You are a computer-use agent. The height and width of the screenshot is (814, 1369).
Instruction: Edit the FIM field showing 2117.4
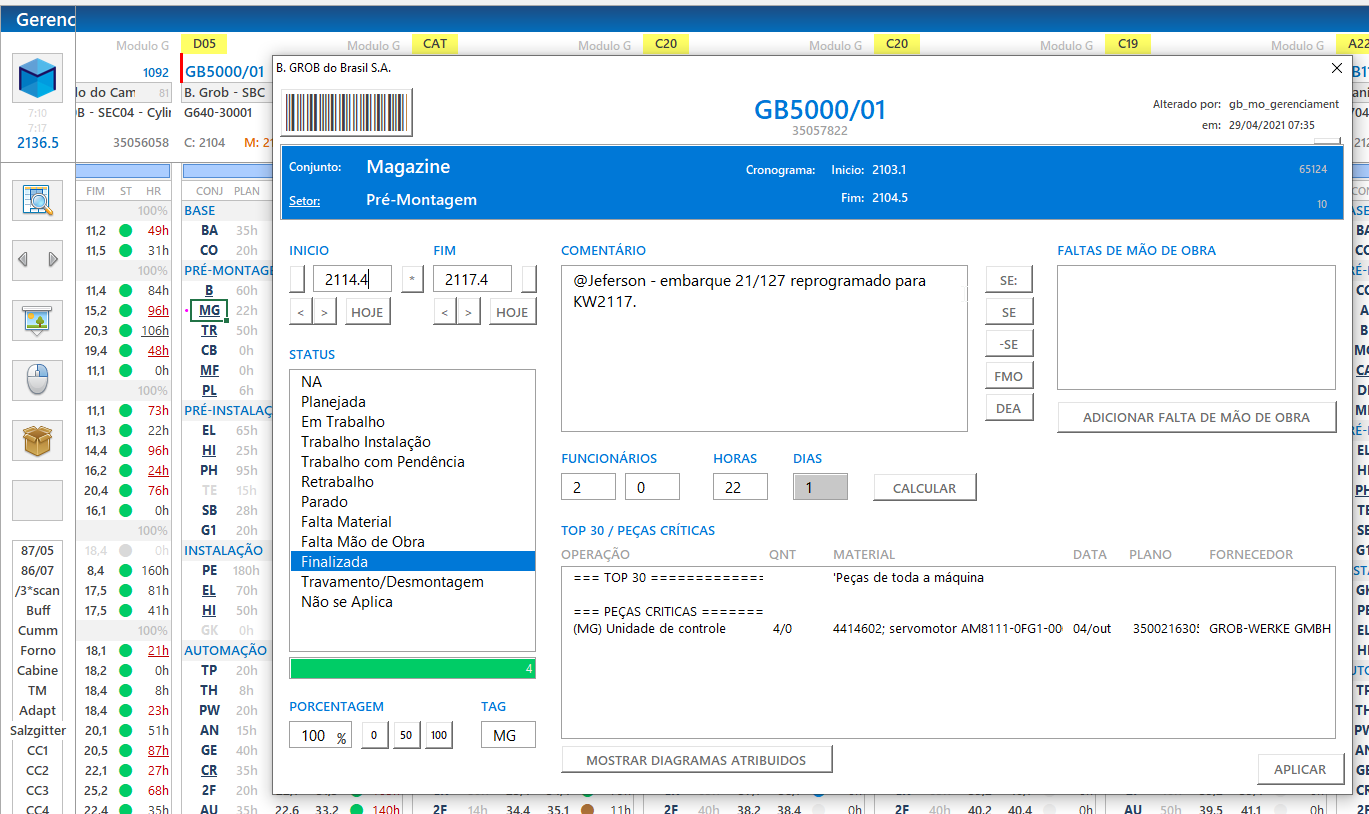[x=472, y=279]
